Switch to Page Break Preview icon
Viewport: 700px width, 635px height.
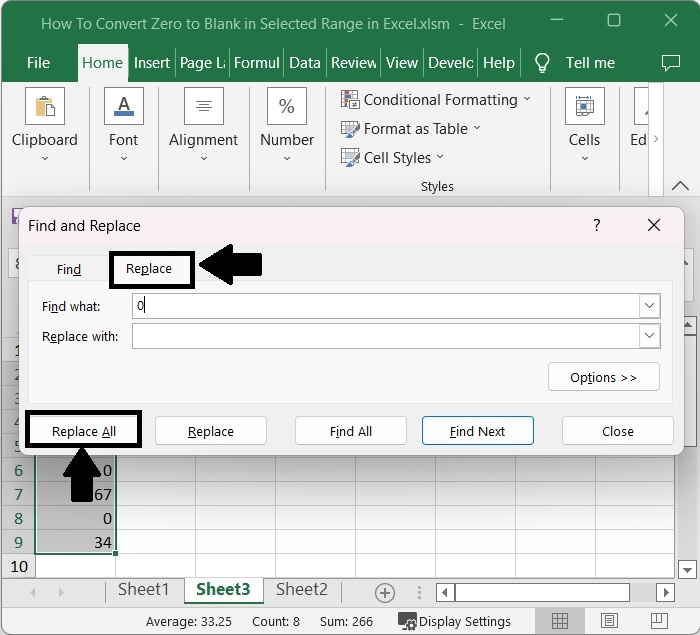(658, 621)
